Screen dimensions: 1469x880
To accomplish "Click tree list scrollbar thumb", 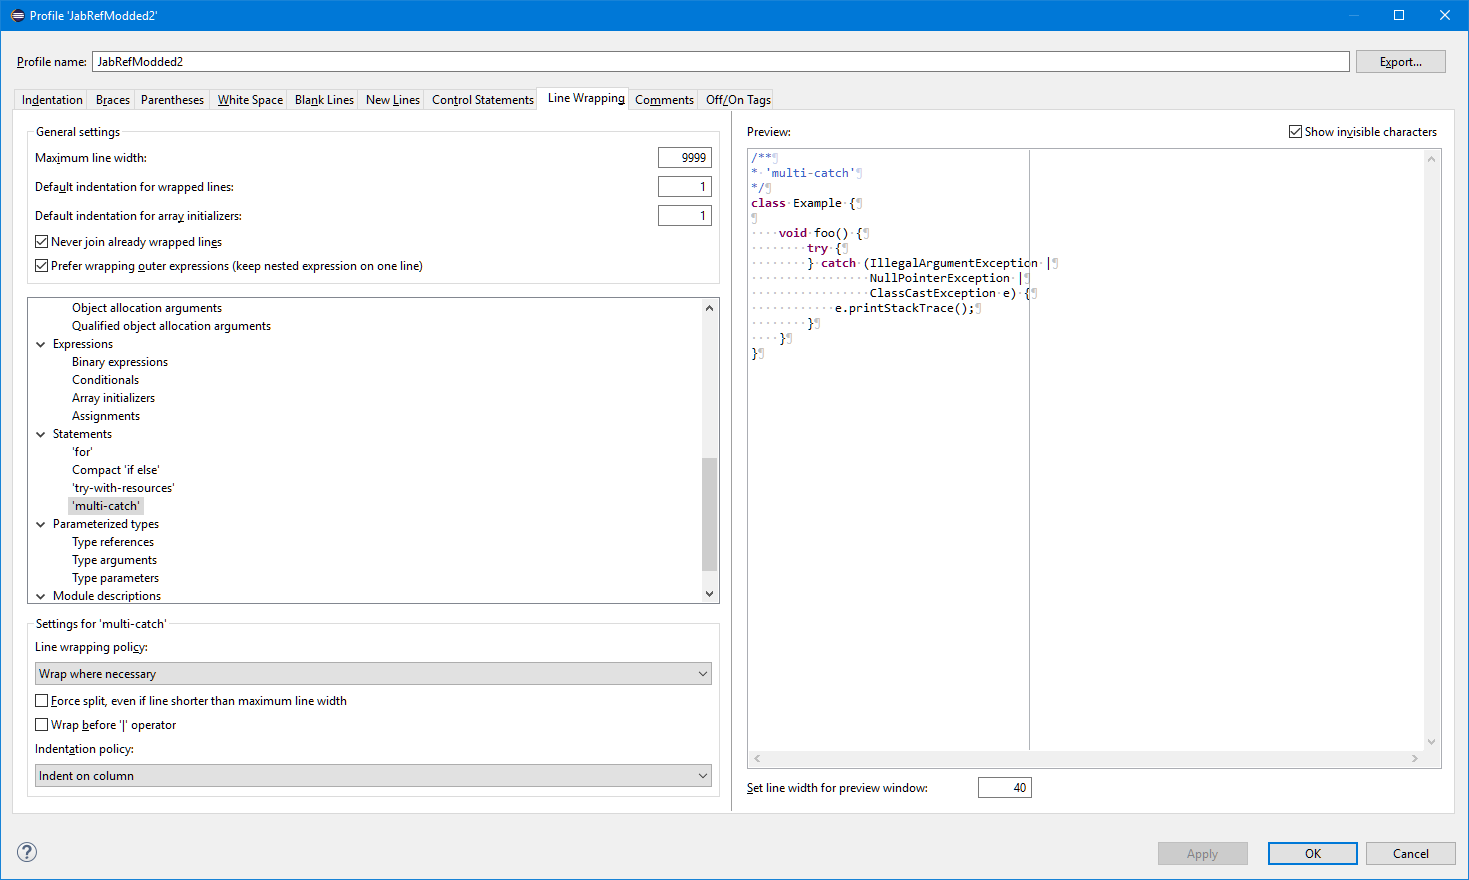I will (710, 514).
